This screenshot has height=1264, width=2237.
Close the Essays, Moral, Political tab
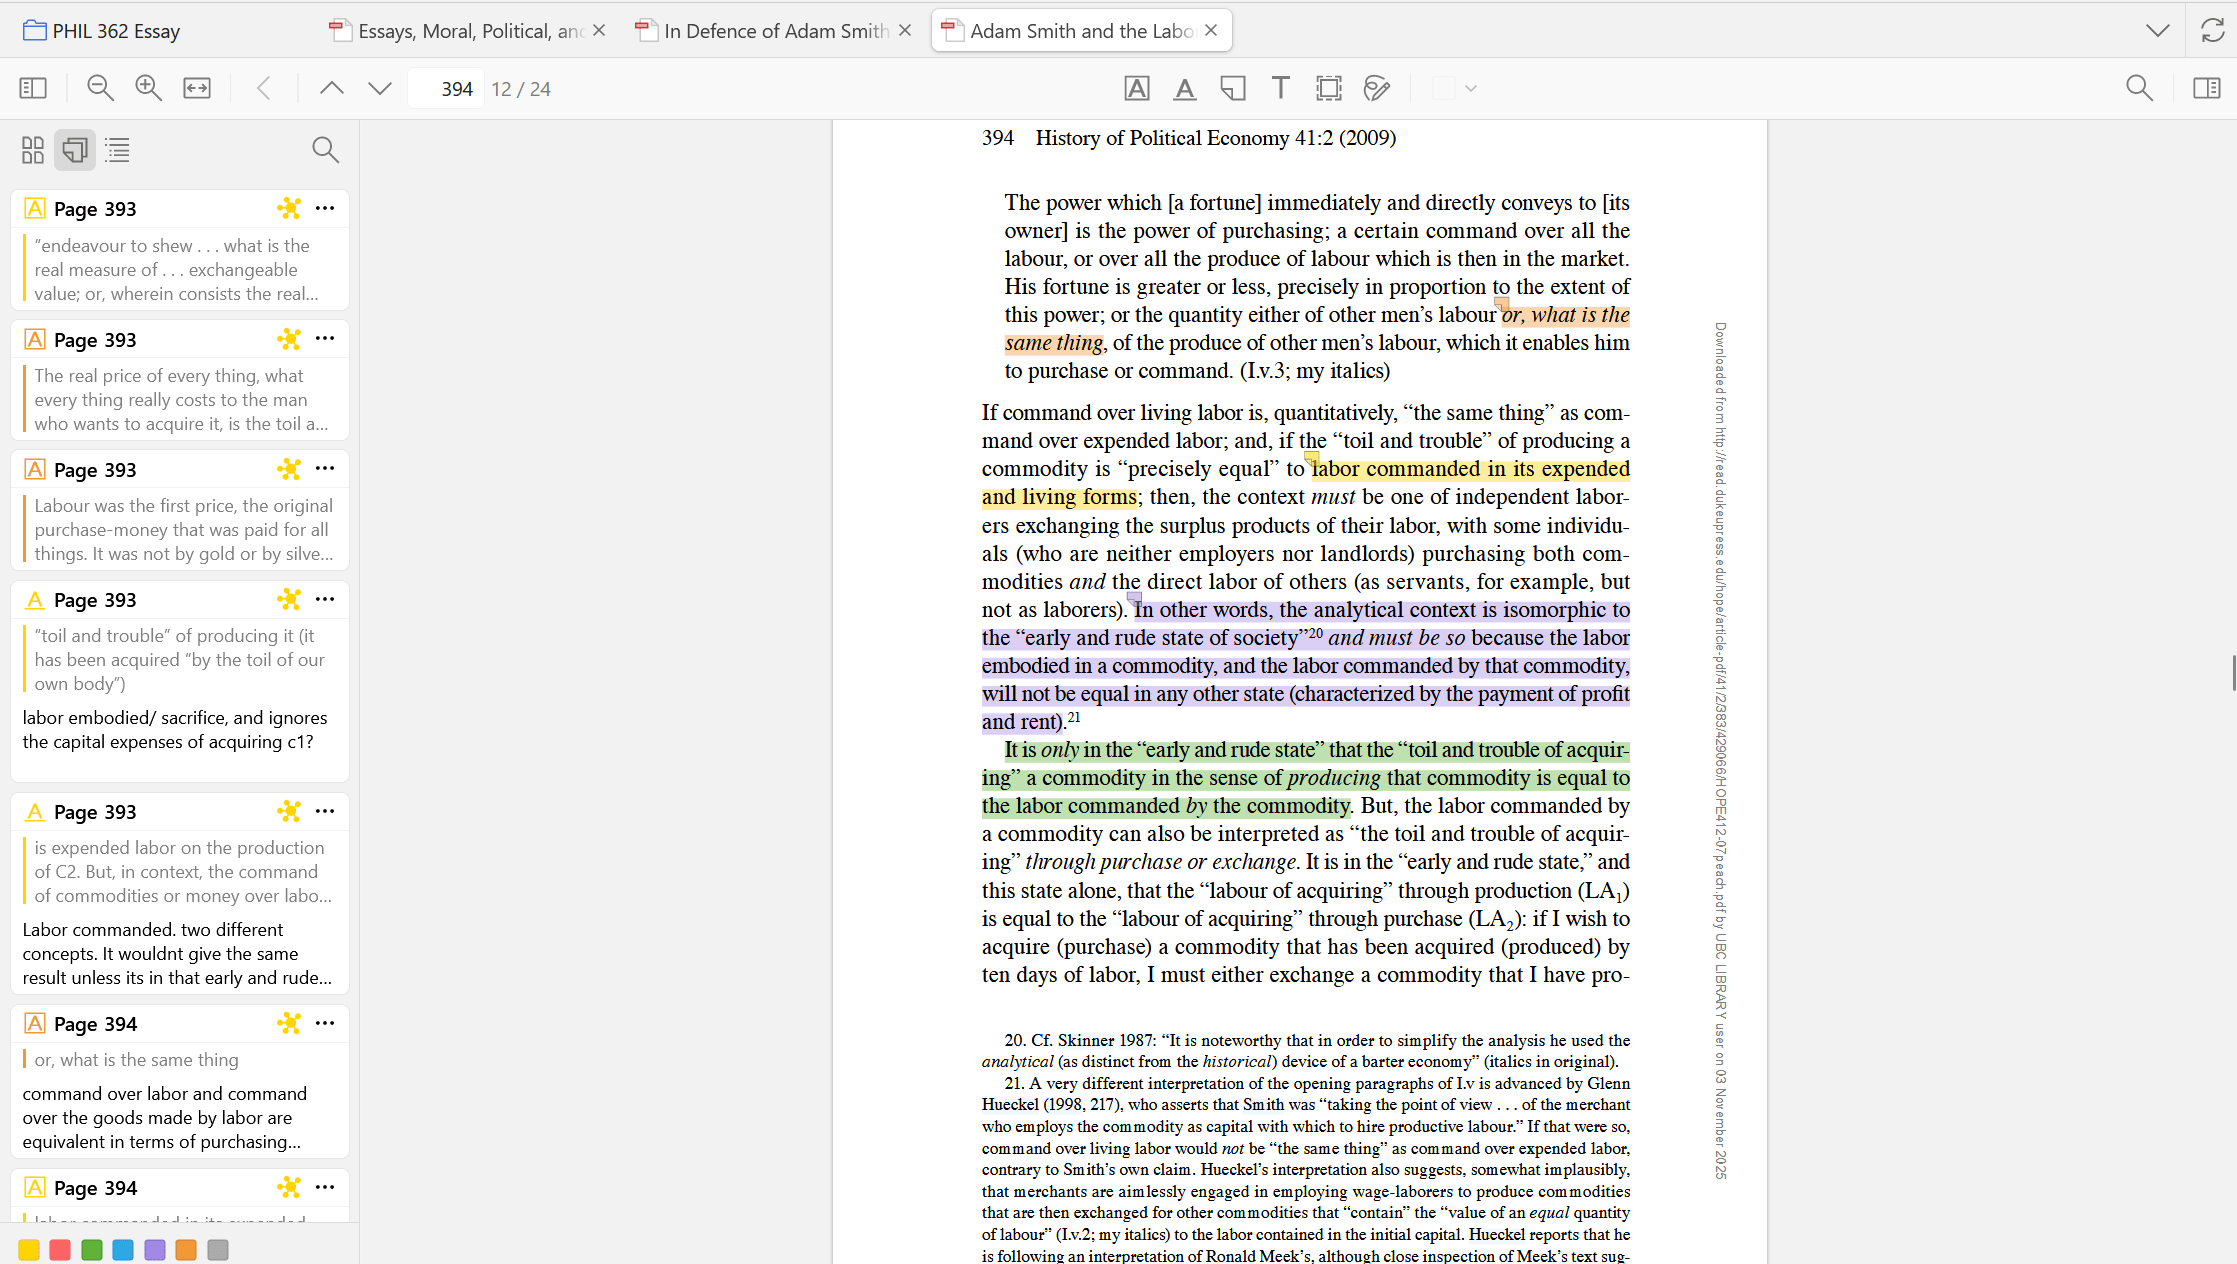click(x=599, y=31)
